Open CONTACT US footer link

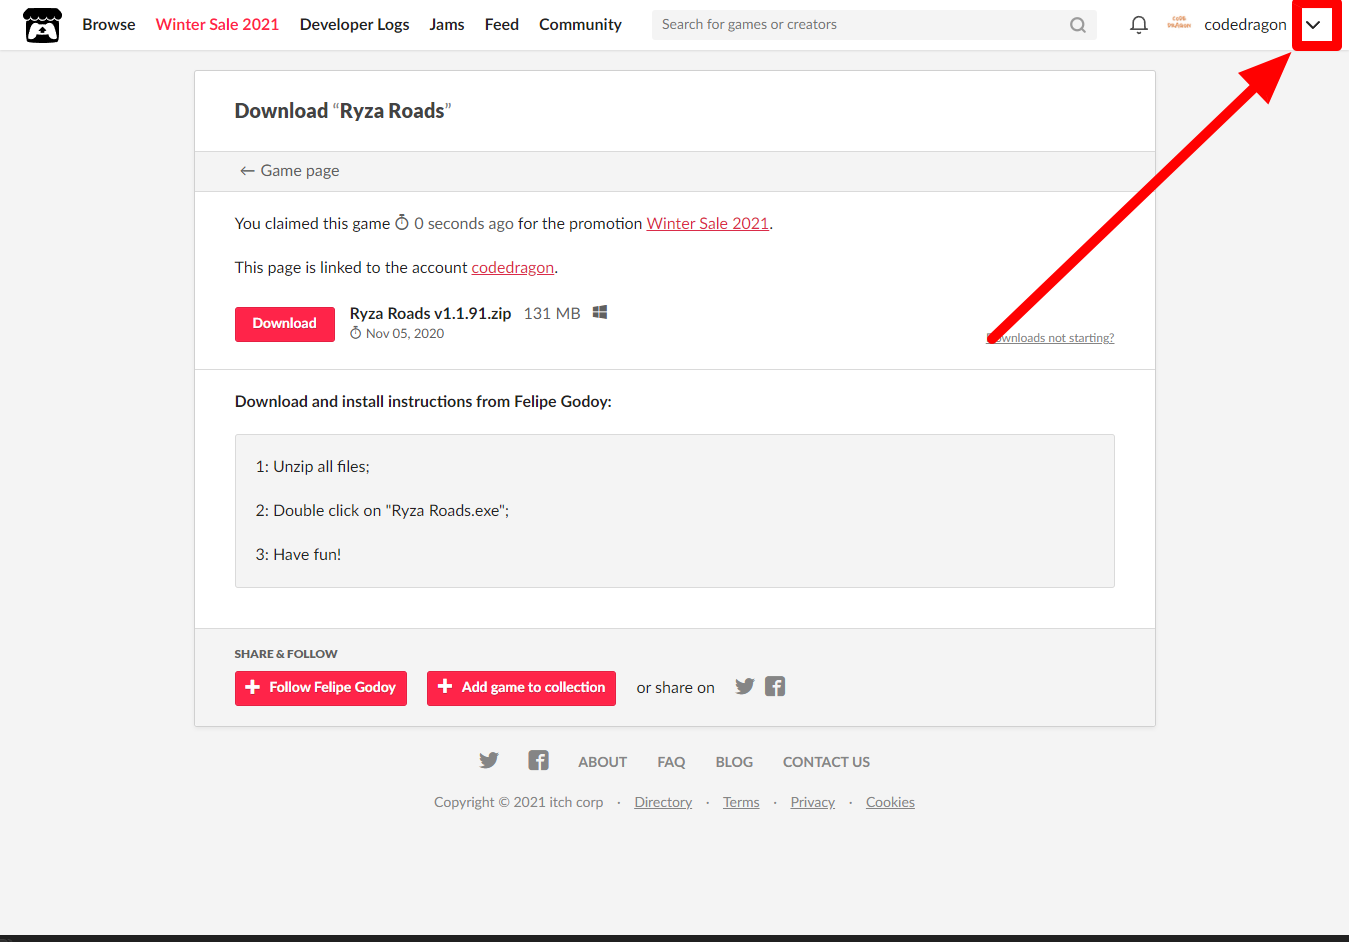point(826,762)
